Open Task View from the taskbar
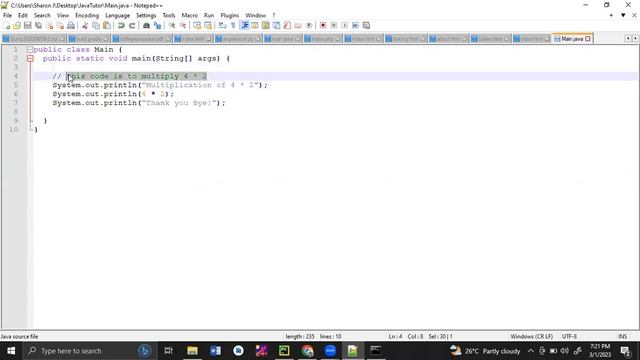The width and height of the screenshot is (640, 360). [x=168, y=351]
